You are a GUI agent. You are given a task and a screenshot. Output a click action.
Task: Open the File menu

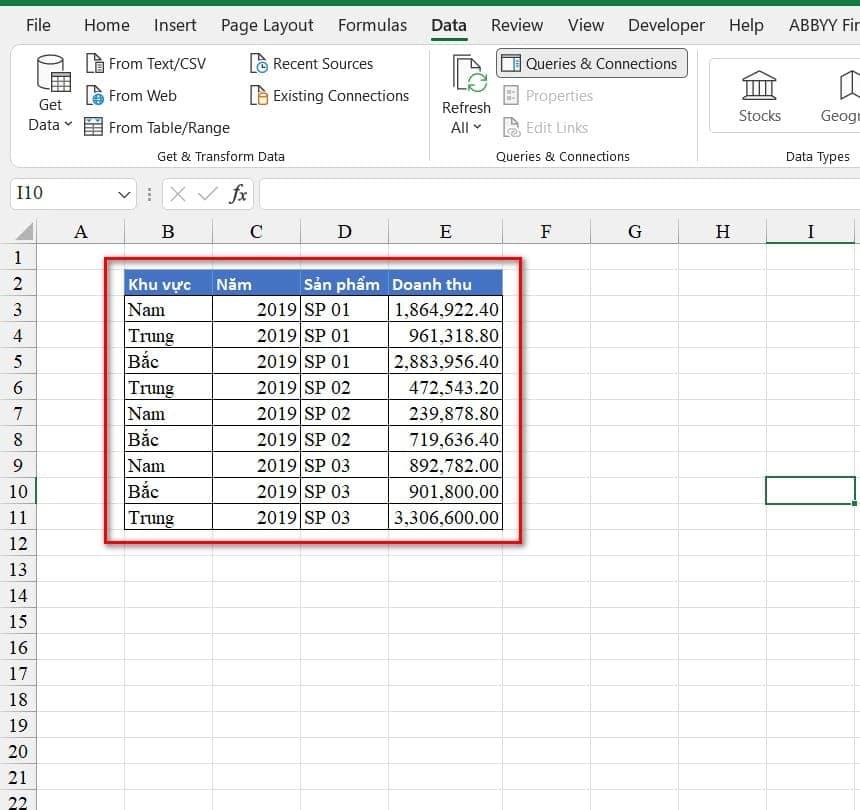point(38,25)
